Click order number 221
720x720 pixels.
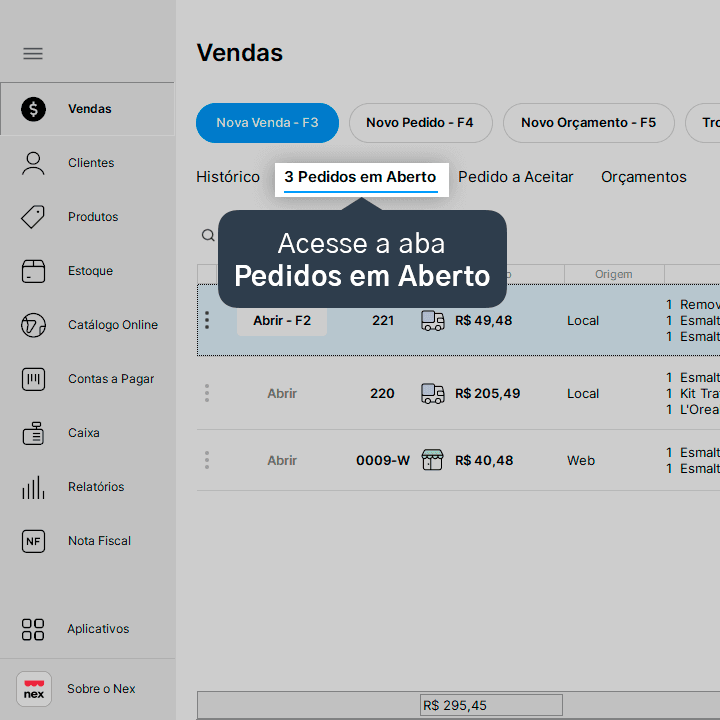coord(383,321)
